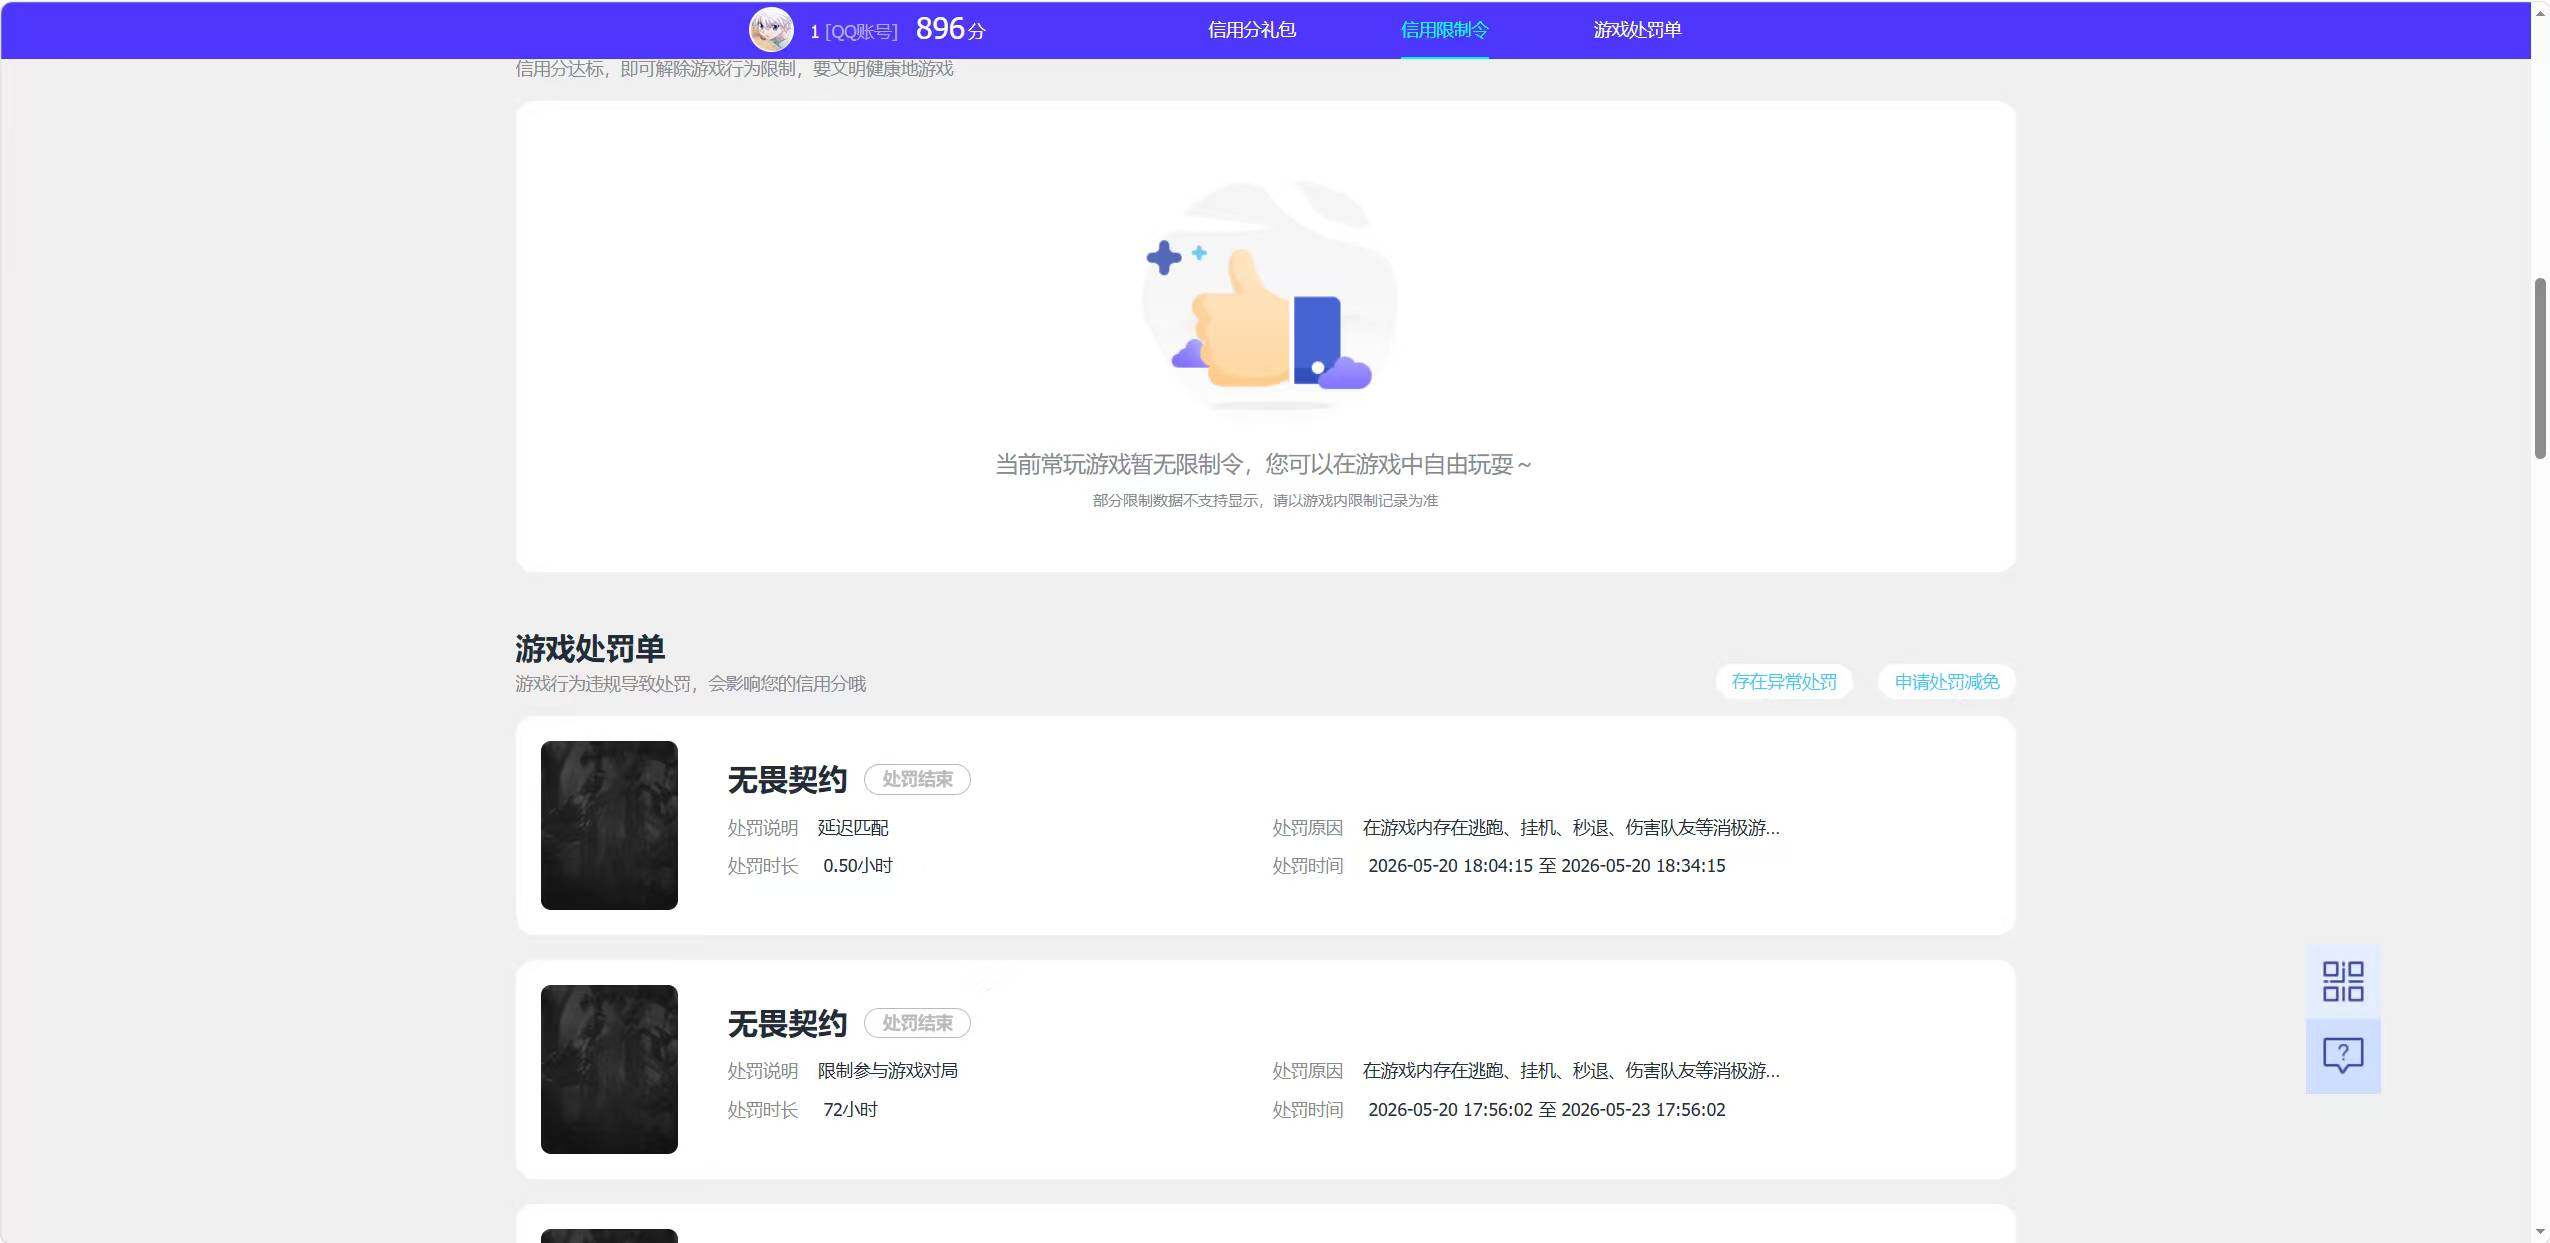Click the 2026-05-20 17:56:02 time range
The image size is (2550, 1243).
click(x=1547, y=1110)
